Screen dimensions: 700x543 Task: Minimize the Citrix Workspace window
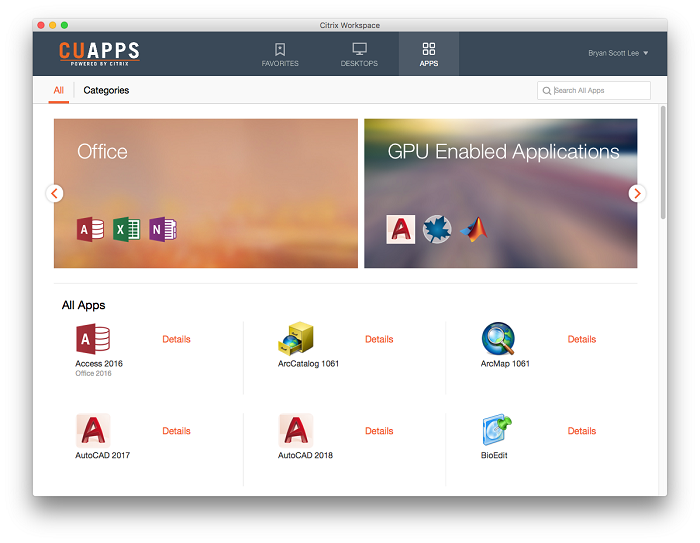click(x=53, y=25)
